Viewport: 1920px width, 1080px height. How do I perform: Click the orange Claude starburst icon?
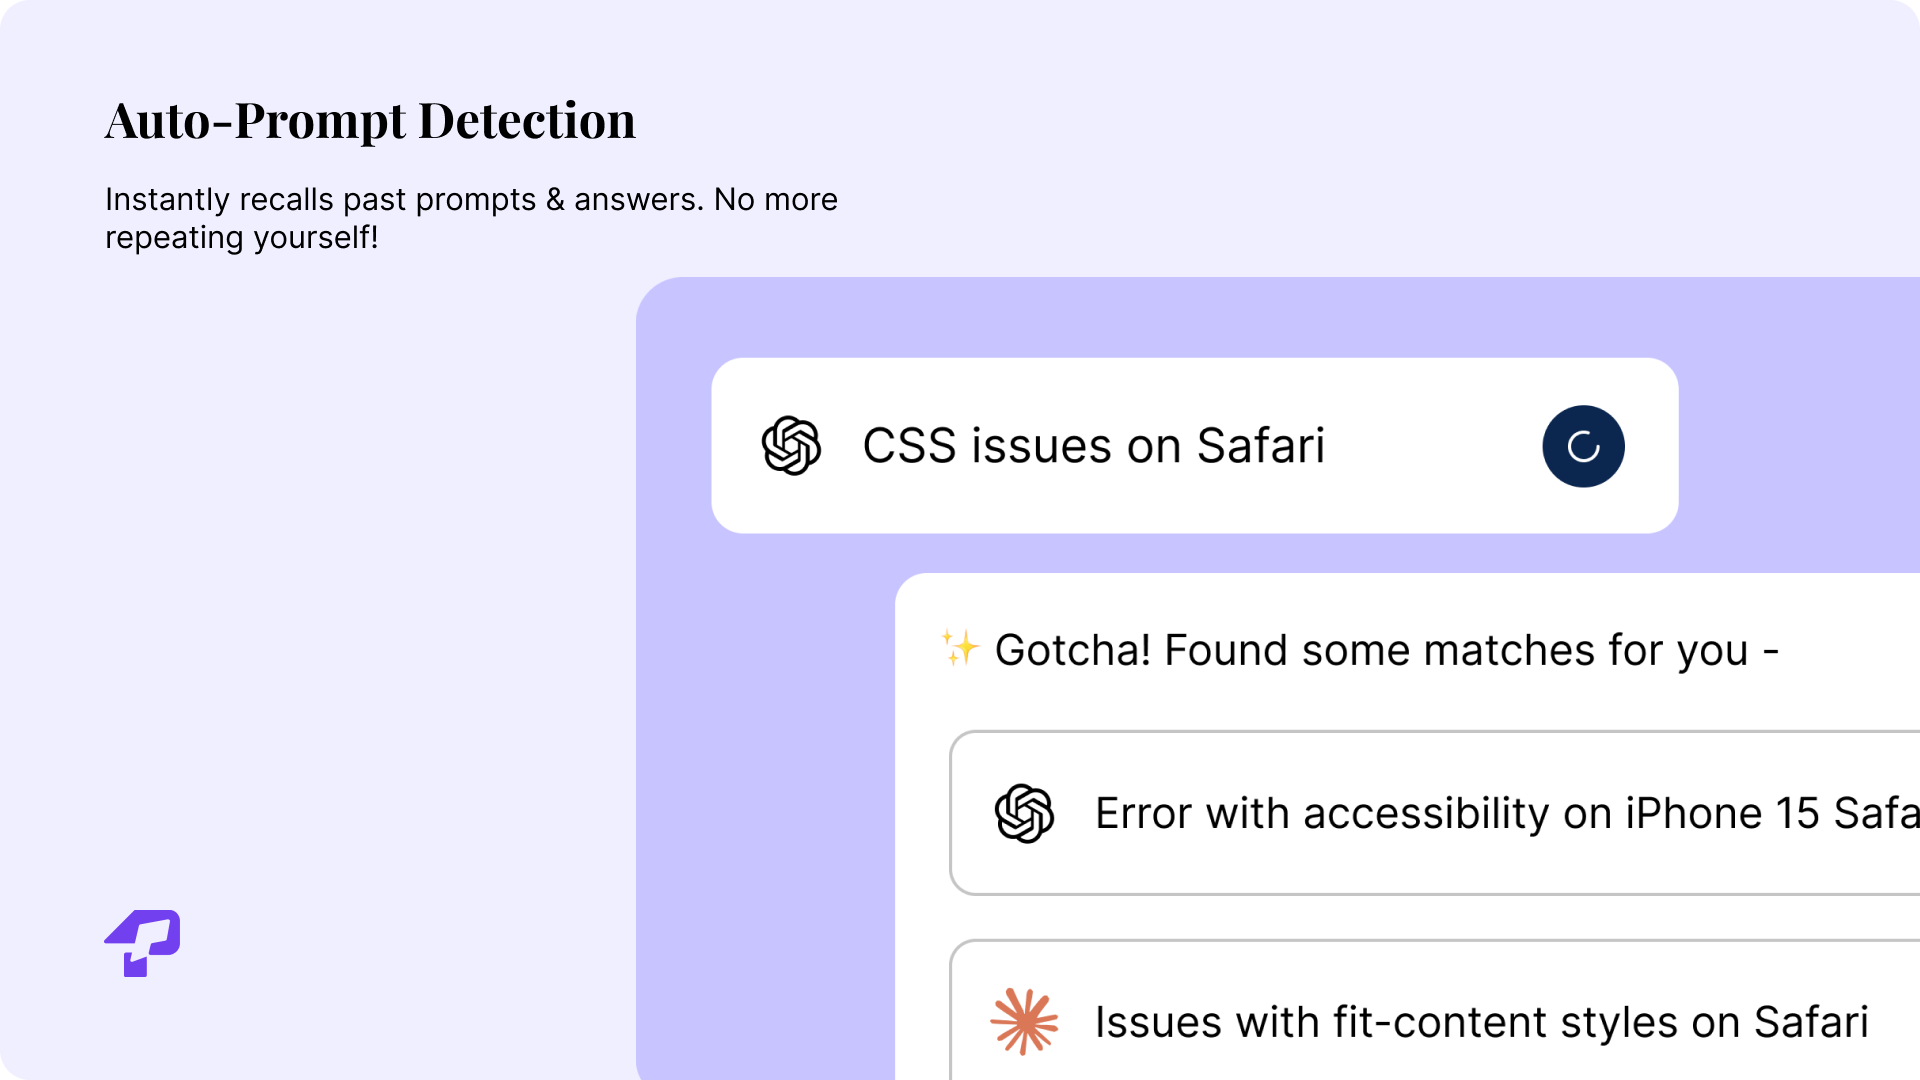tap(1024, 1021)
